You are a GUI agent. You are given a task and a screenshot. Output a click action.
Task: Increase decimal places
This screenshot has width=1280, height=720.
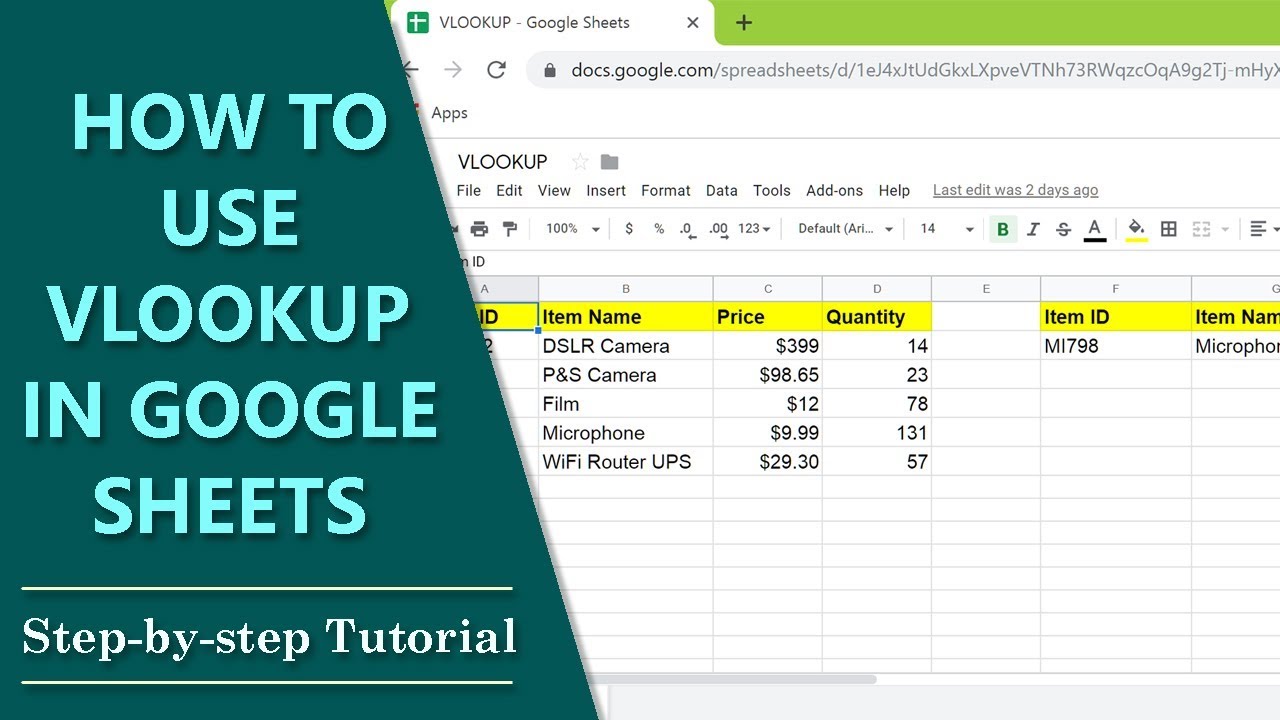(718, 229)
